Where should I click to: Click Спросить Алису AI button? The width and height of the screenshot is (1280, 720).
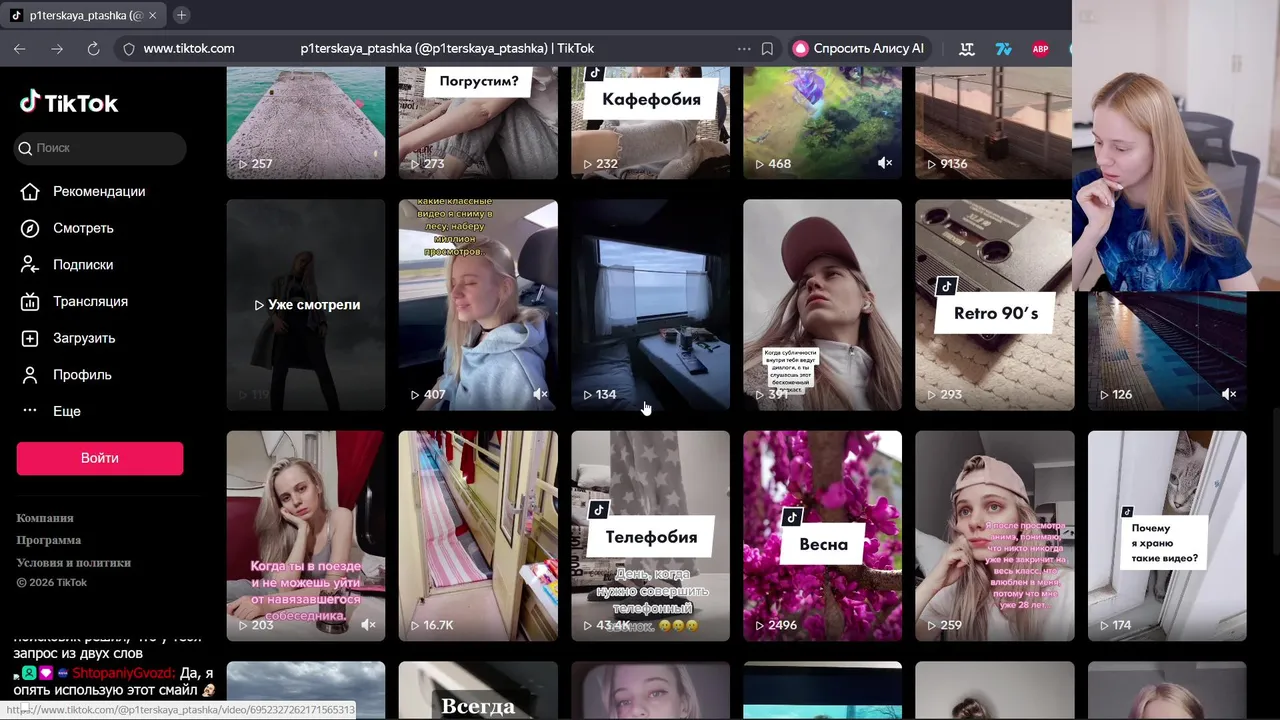[859, 48]
